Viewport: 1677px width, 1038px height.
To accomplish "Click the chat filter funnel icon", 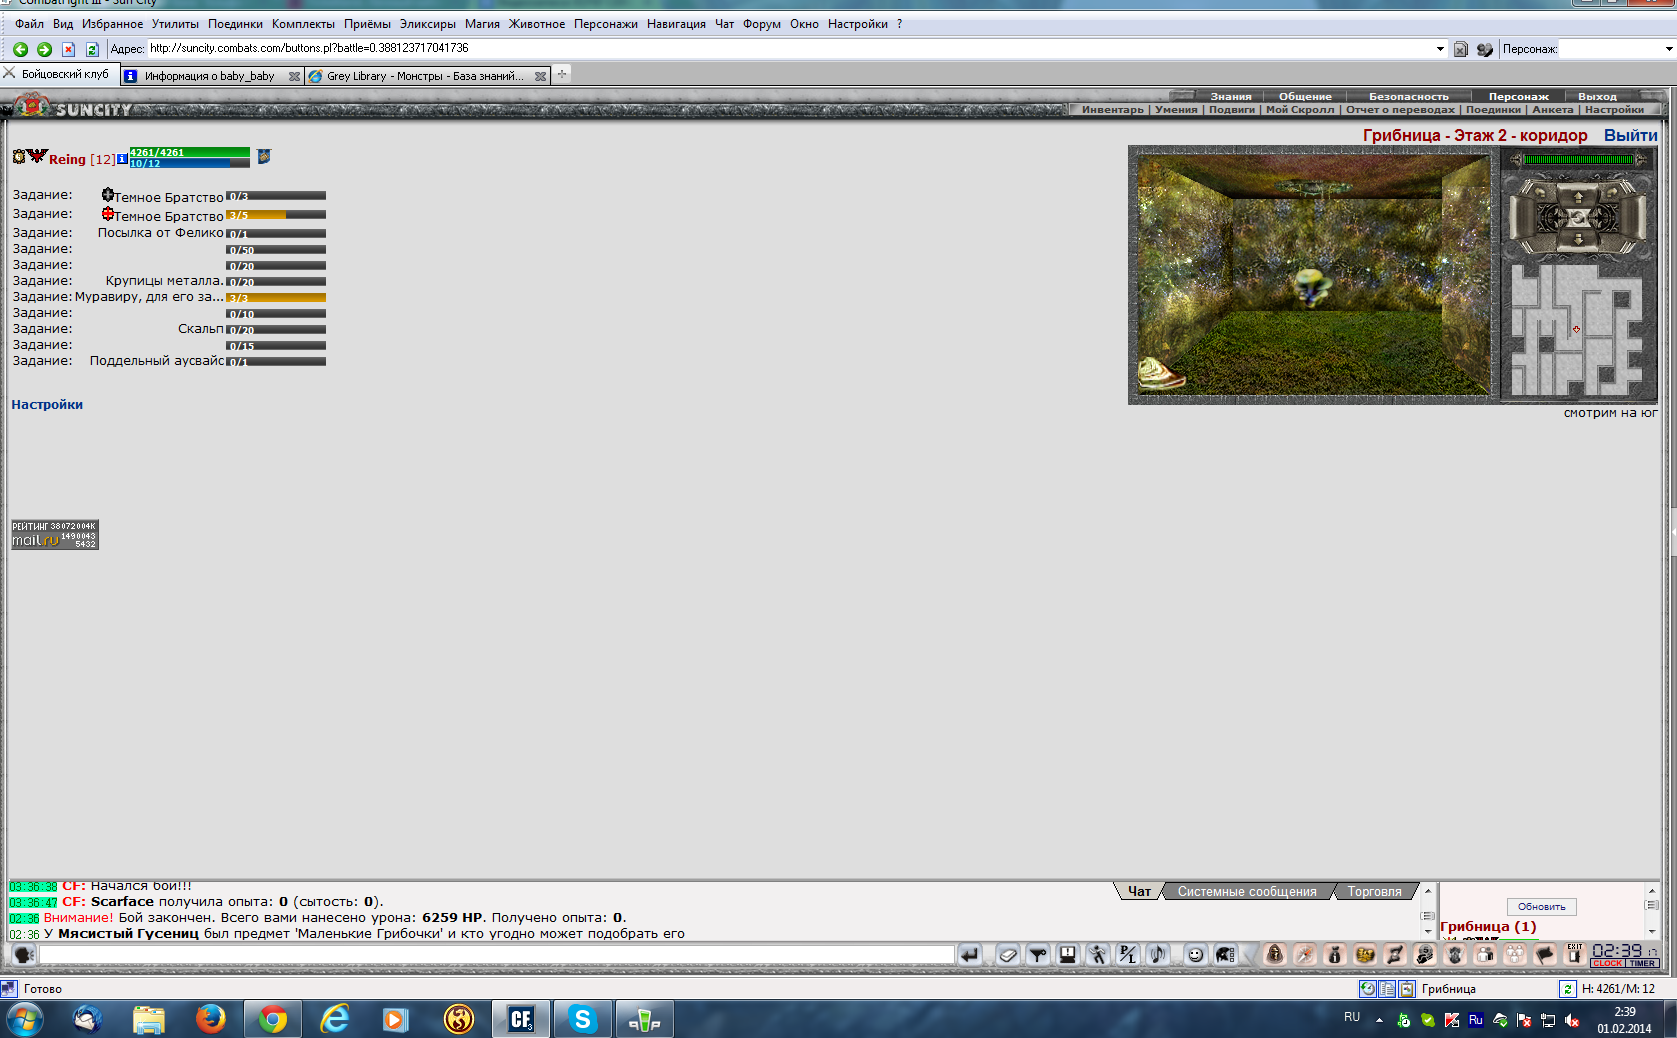I will 1038,955.
